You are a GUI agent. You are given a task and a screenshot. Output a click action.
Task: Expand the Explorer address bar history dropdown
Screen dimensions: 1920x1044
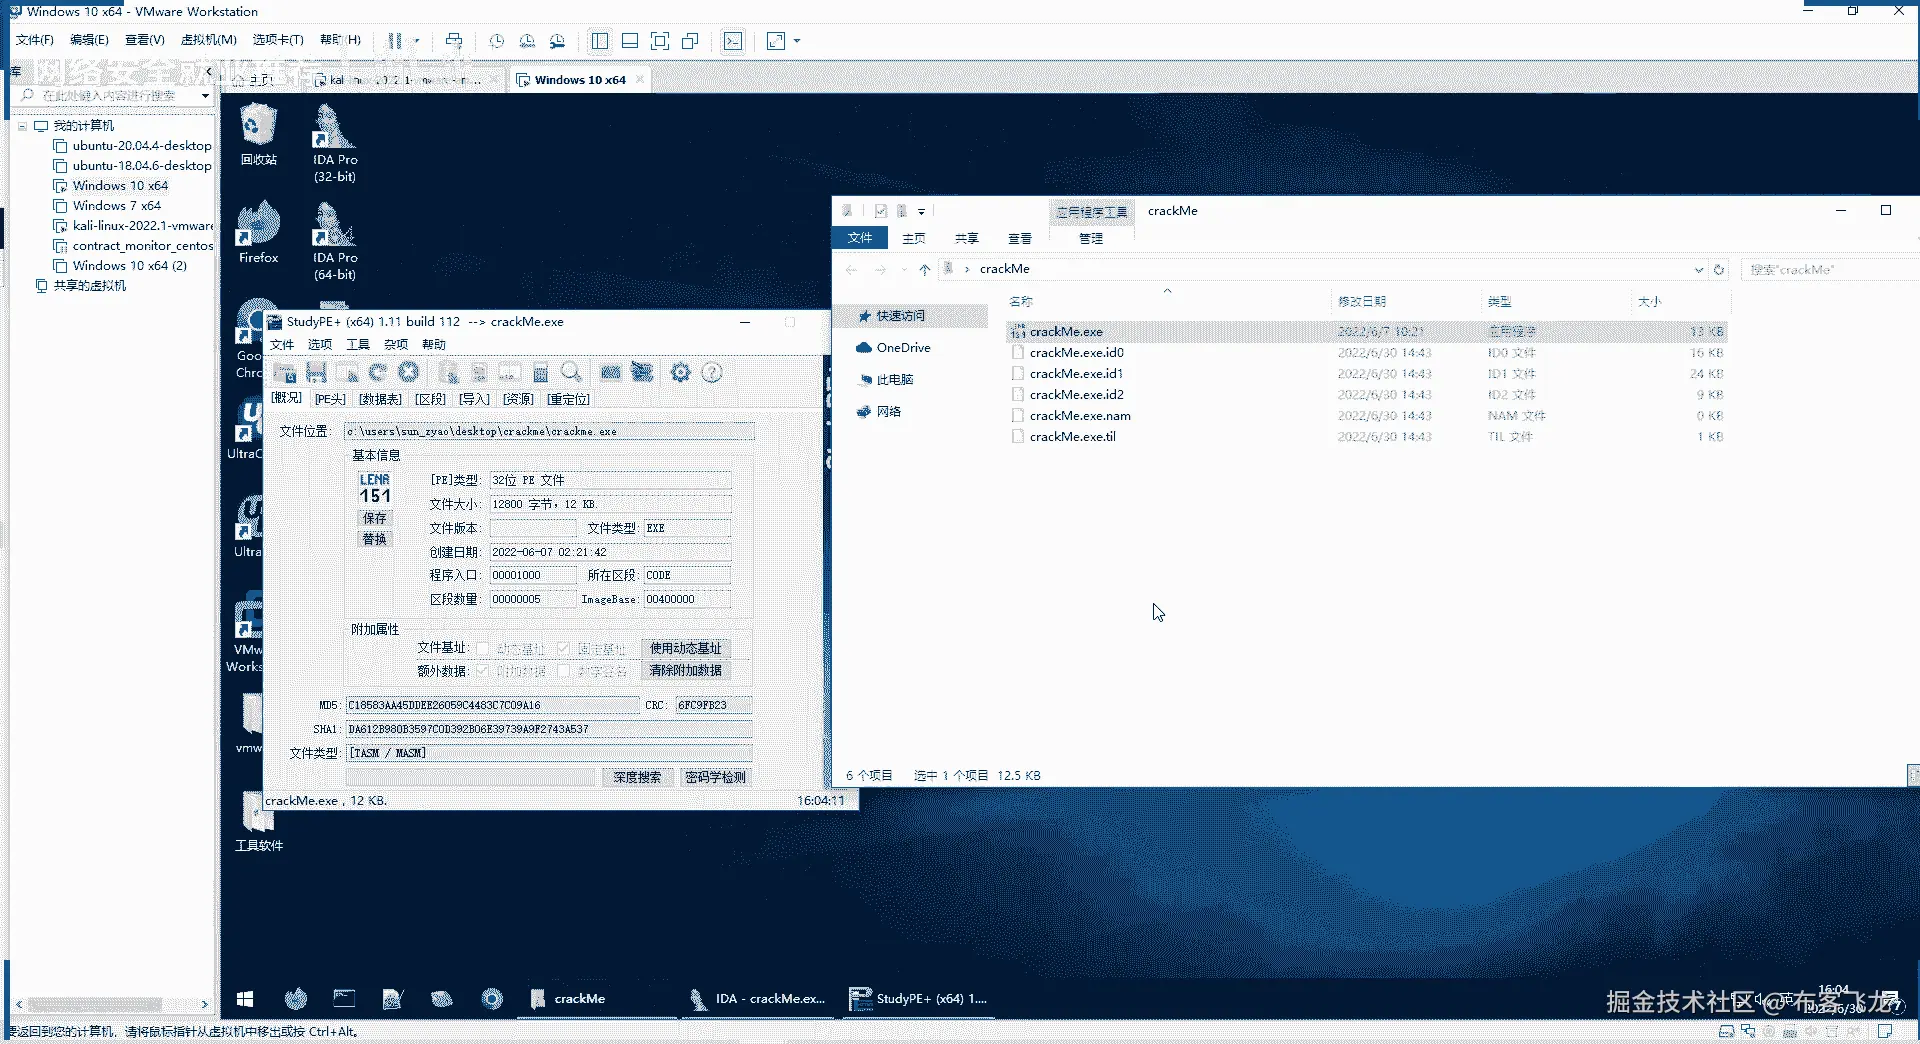point(1698,269)
